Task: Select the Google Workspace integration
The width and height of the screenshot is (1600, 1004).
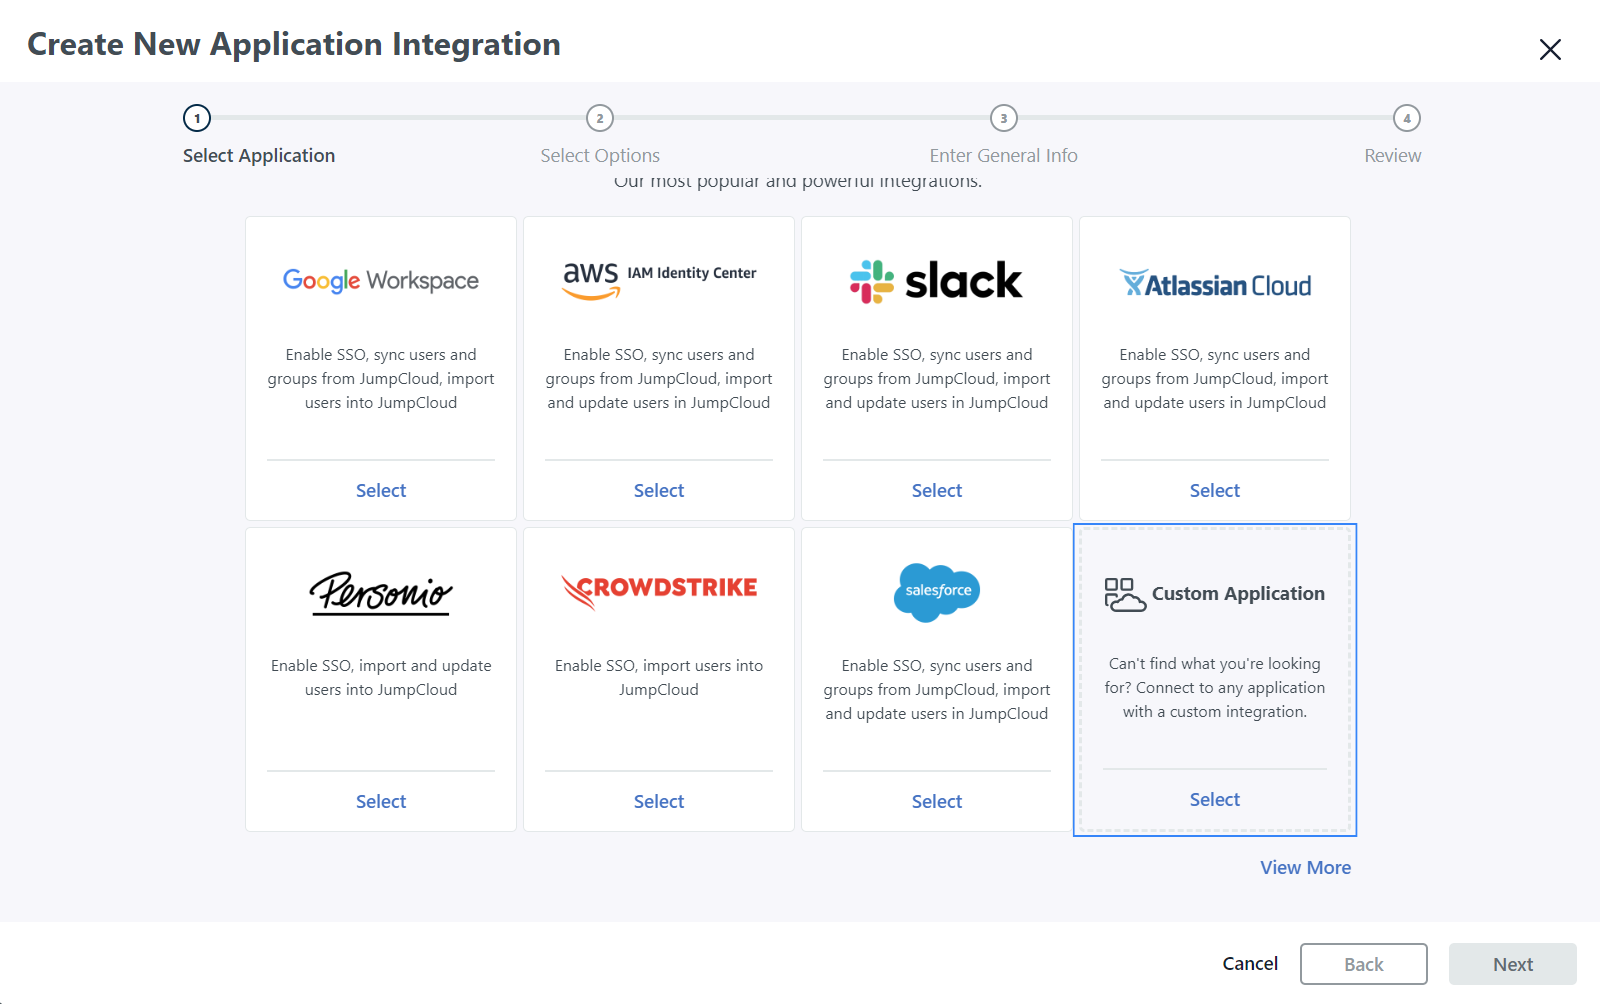Action: (381, 491)
